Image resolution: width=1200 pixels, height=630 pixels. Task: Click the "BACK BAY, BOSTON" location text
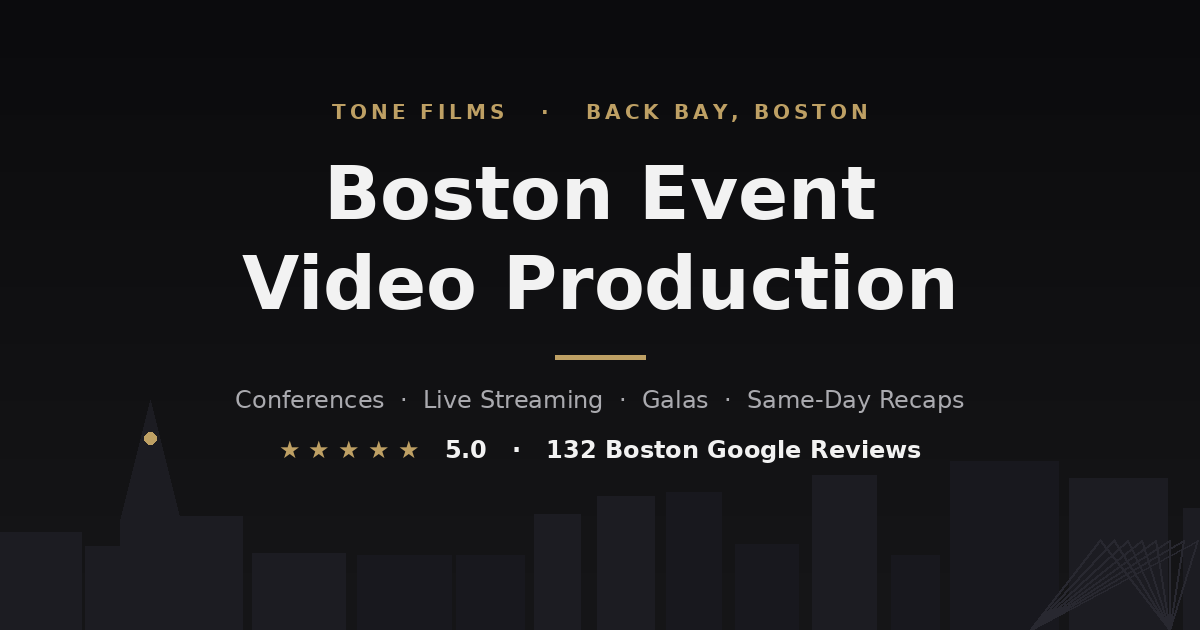pyautogui.click(x=728, y=112)
